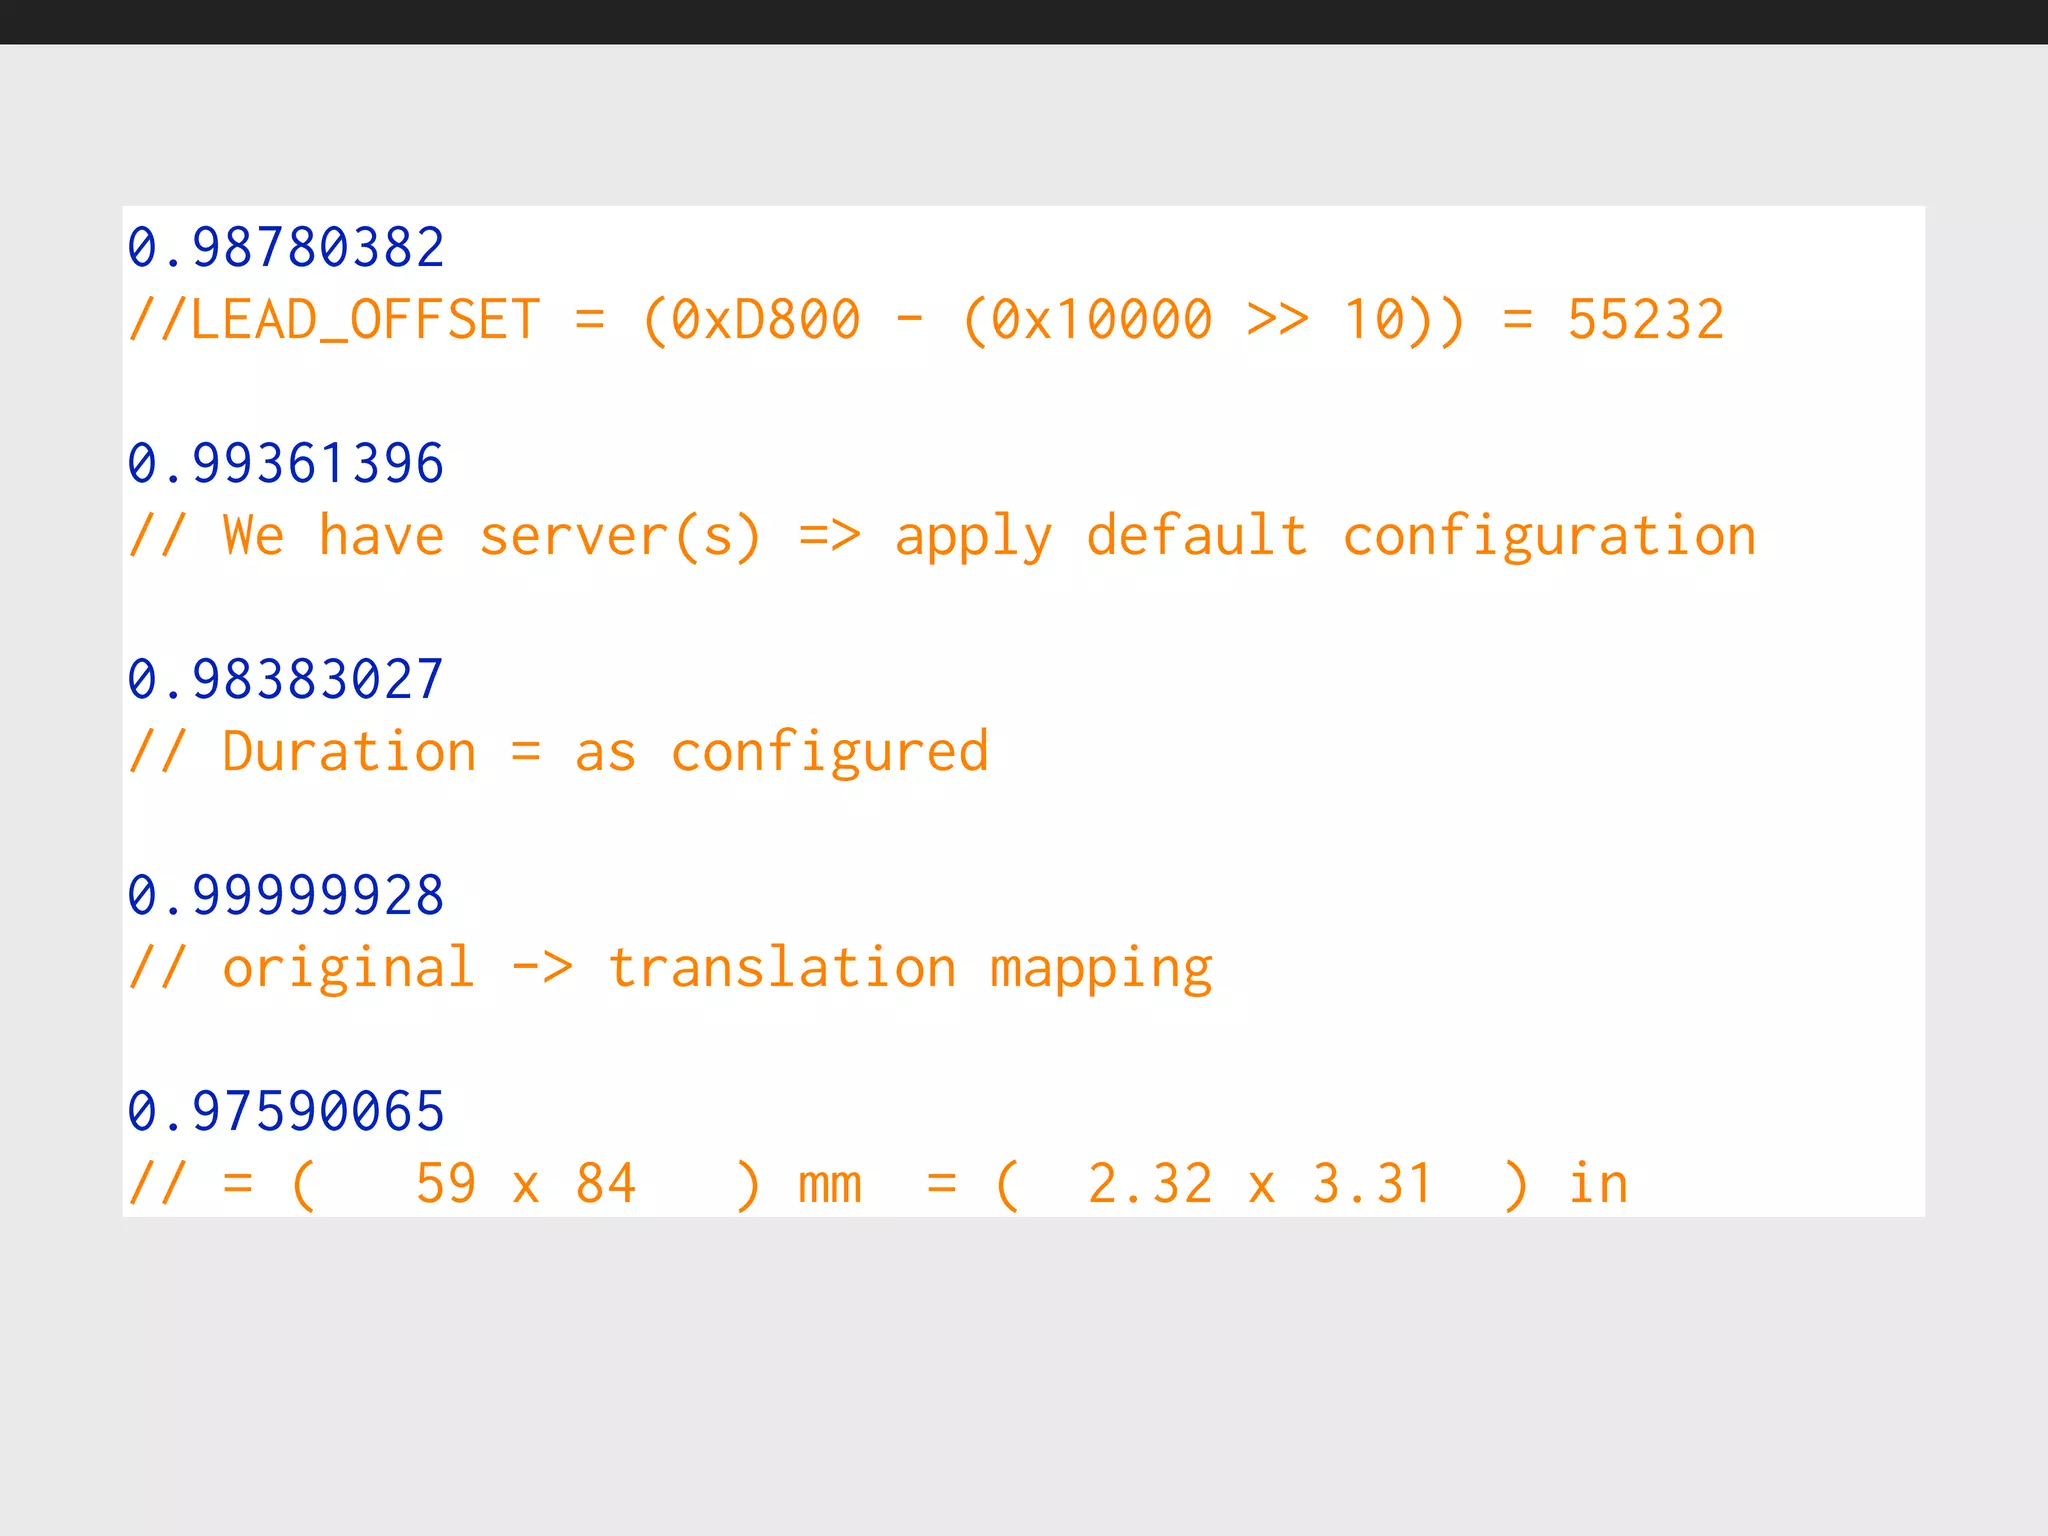Click the score 0.99999928
The height and width of the screenshot is (1536, 2048).
pyautogui.click(x=286, y=895)
